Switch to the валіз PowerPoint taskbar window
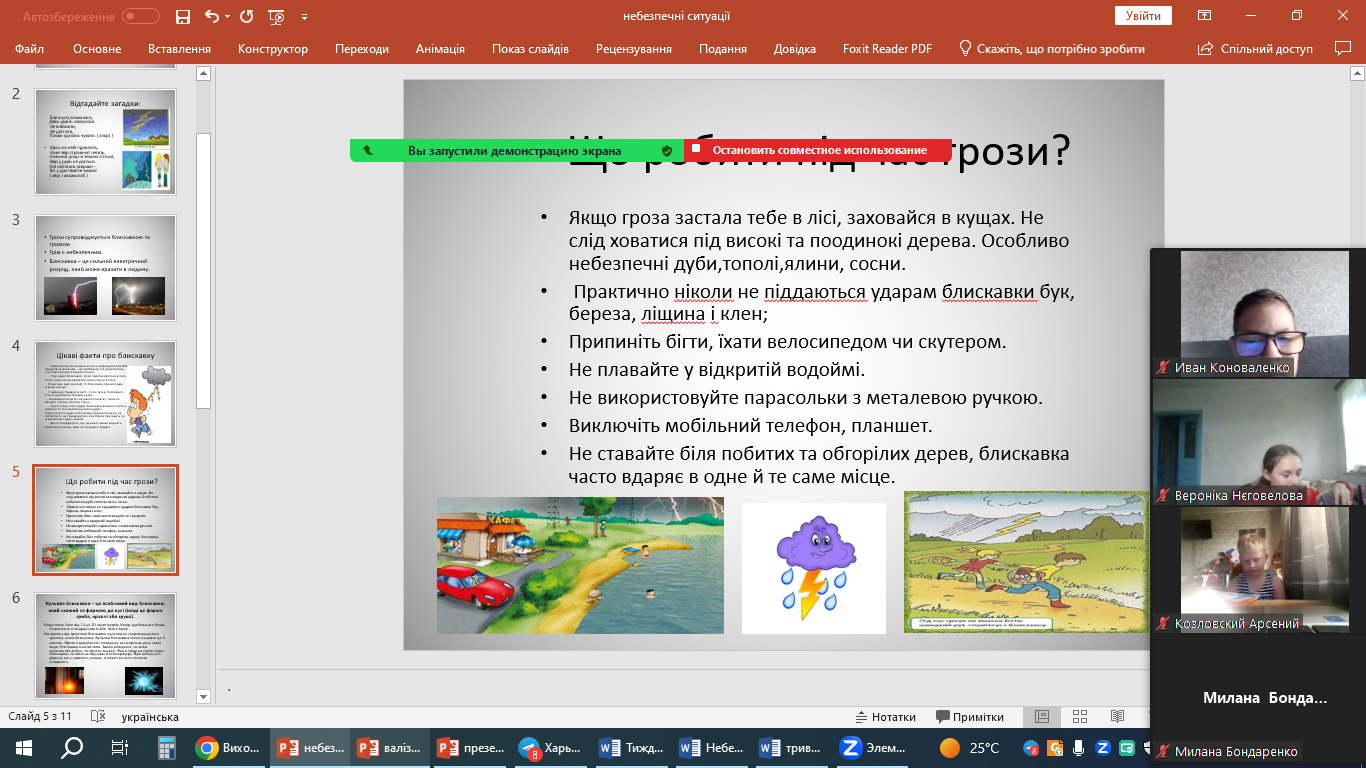The width and height of the screenshot is (1366, 768). pyautogui.click(x=390, y=747)
